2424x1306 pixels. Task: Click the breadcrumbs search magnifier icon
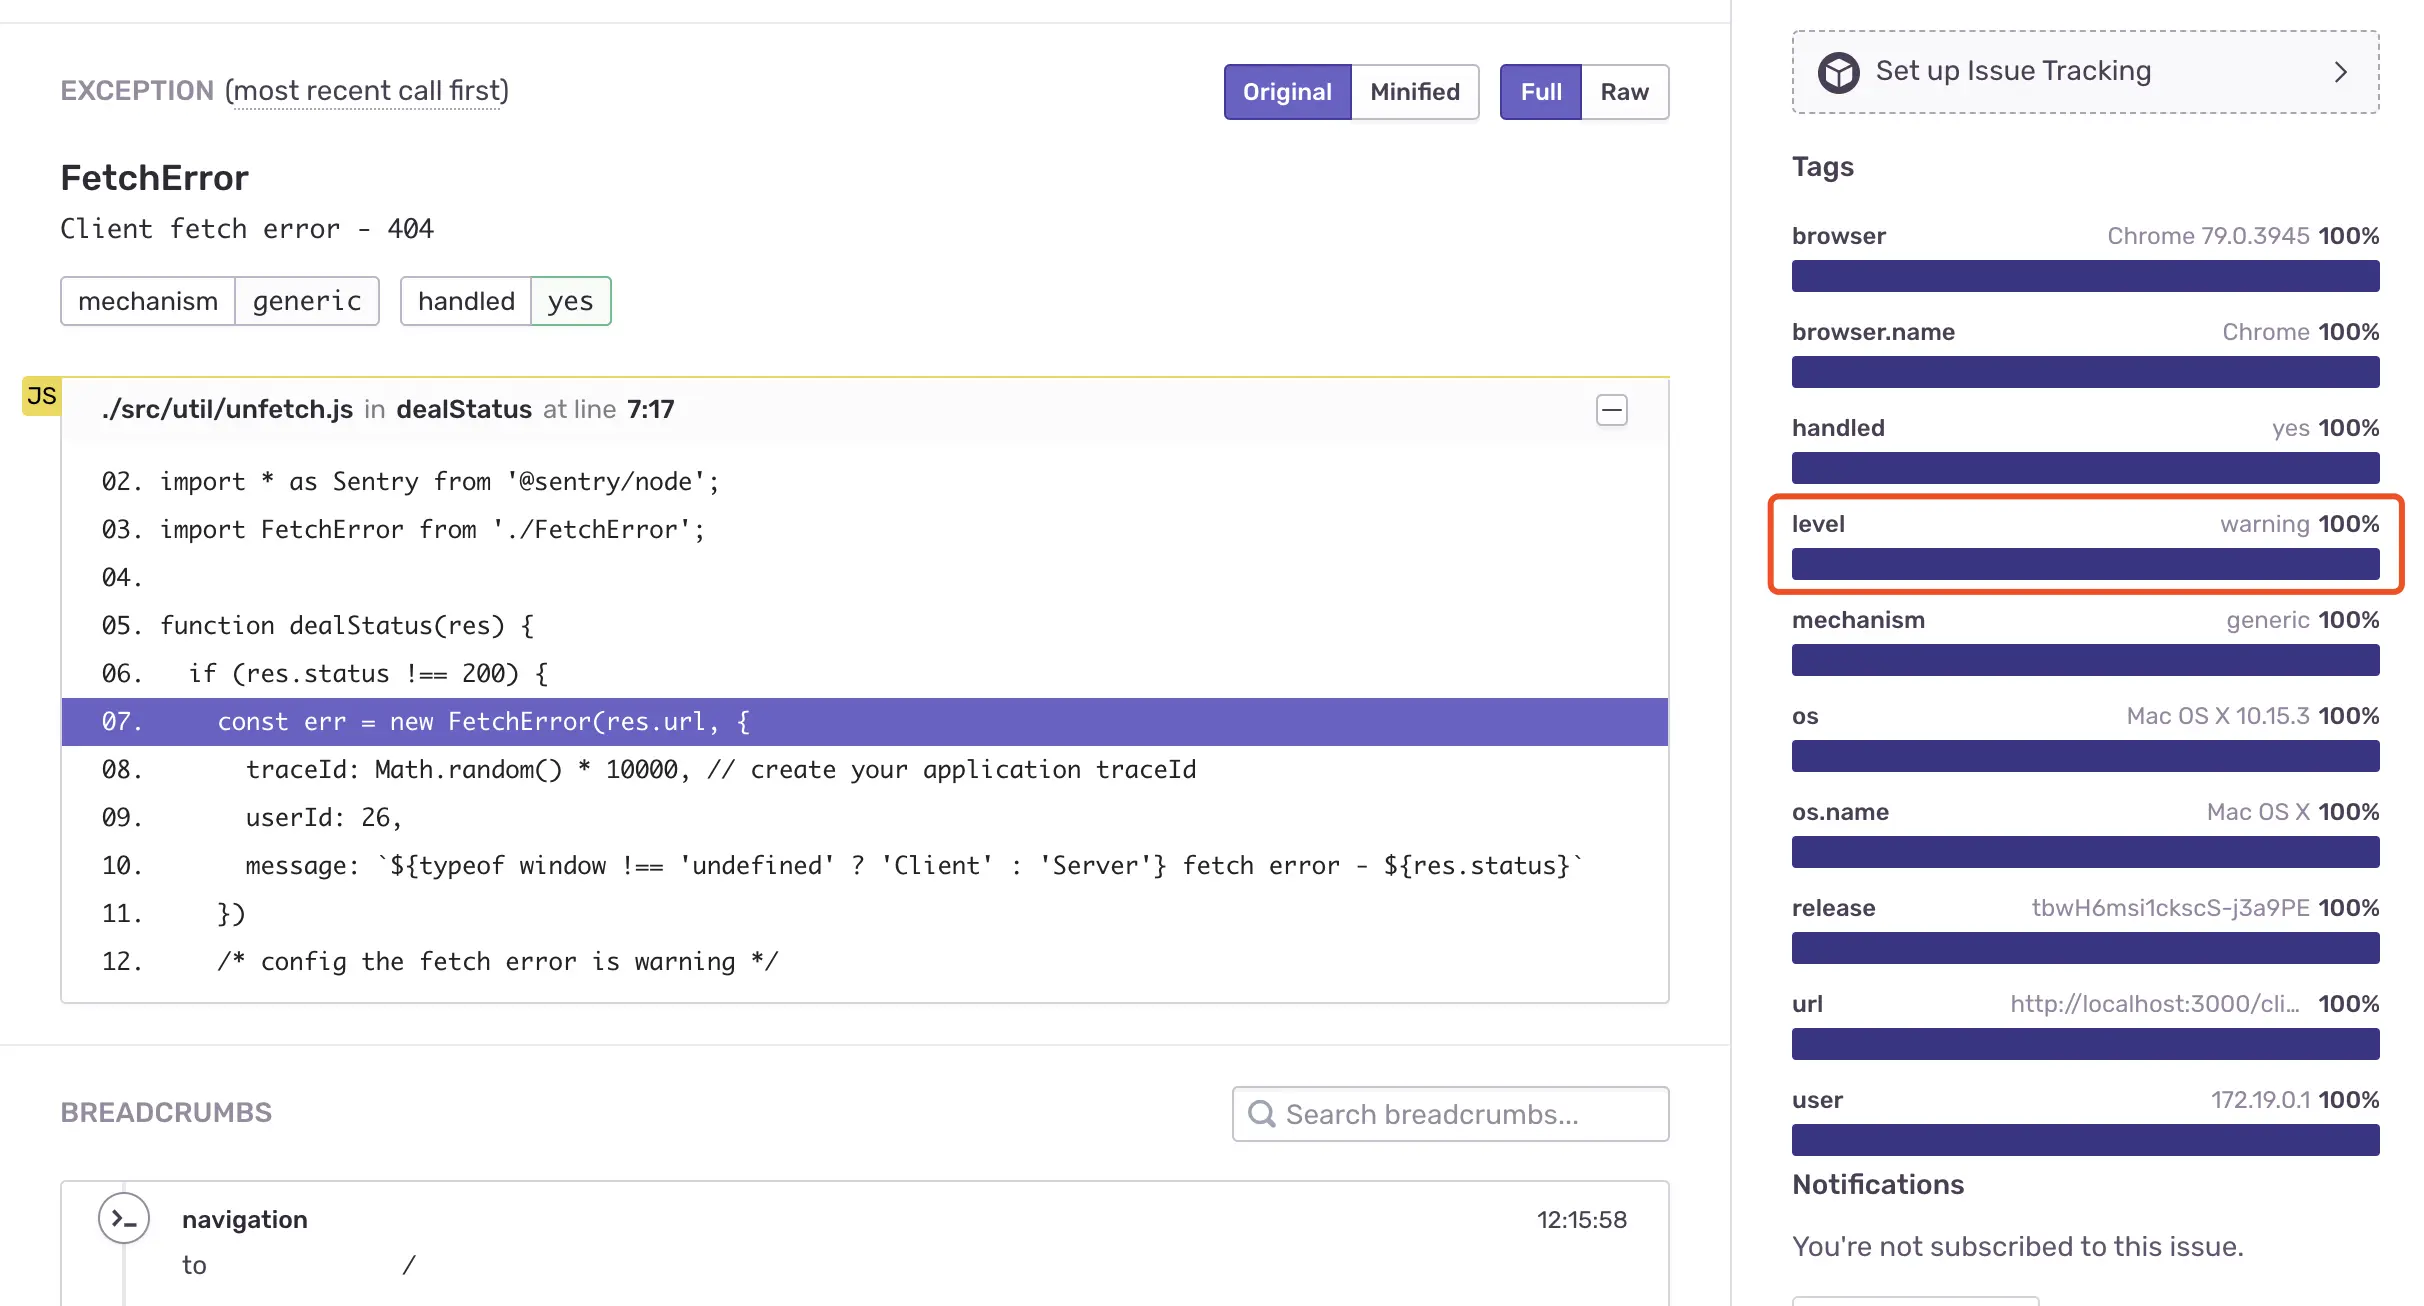(x=1262, y=1114)
